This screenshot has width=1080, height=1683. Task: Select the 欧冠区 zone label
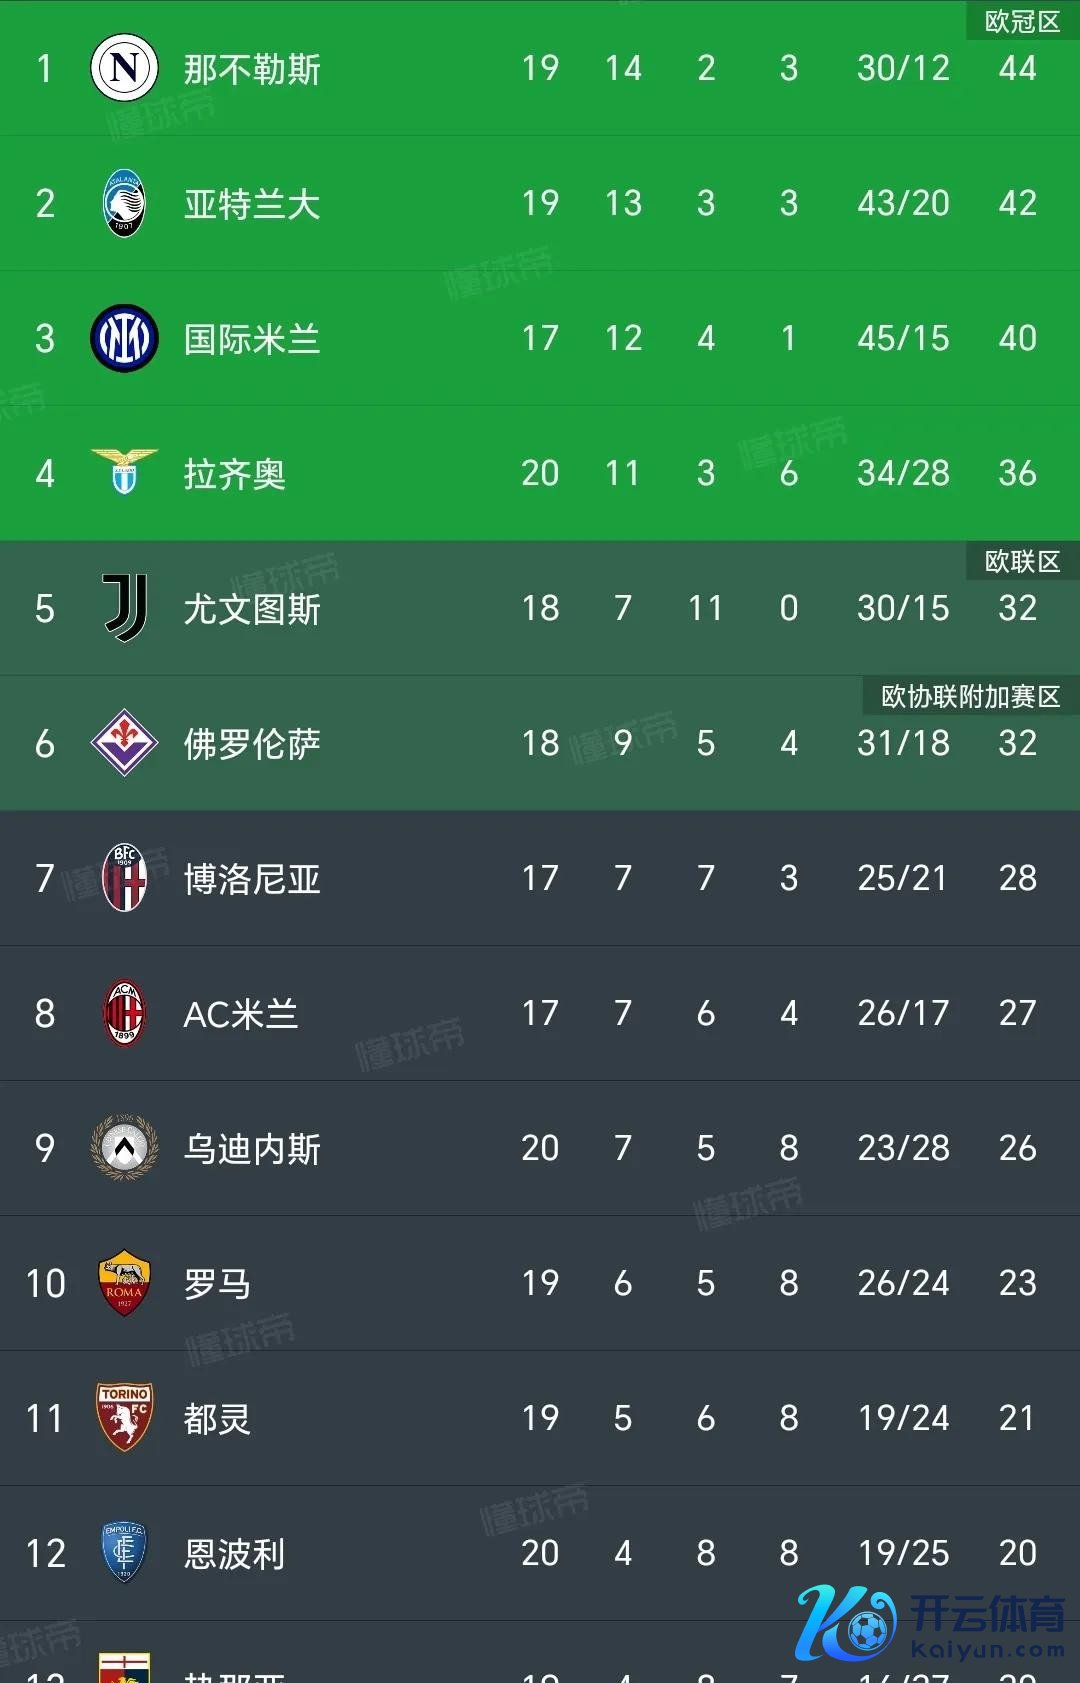click(1022, 21)
